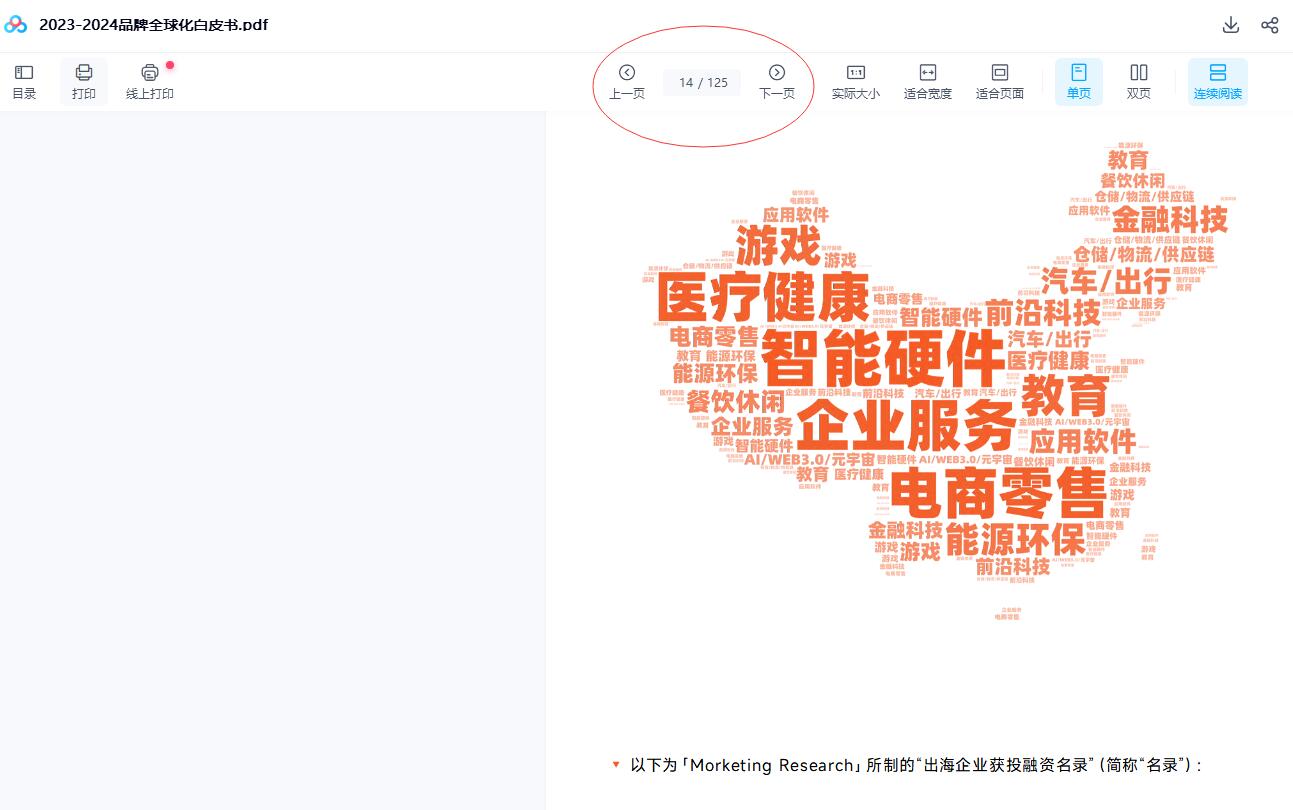
Task: Click the cloud app logo at top left
Action: click(x=16, y=25)
